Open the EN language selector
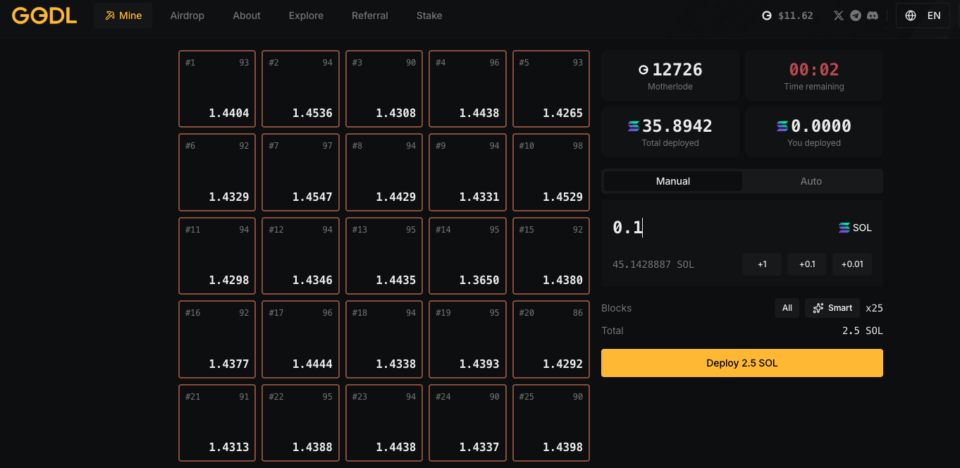 (x=922, y=16)
